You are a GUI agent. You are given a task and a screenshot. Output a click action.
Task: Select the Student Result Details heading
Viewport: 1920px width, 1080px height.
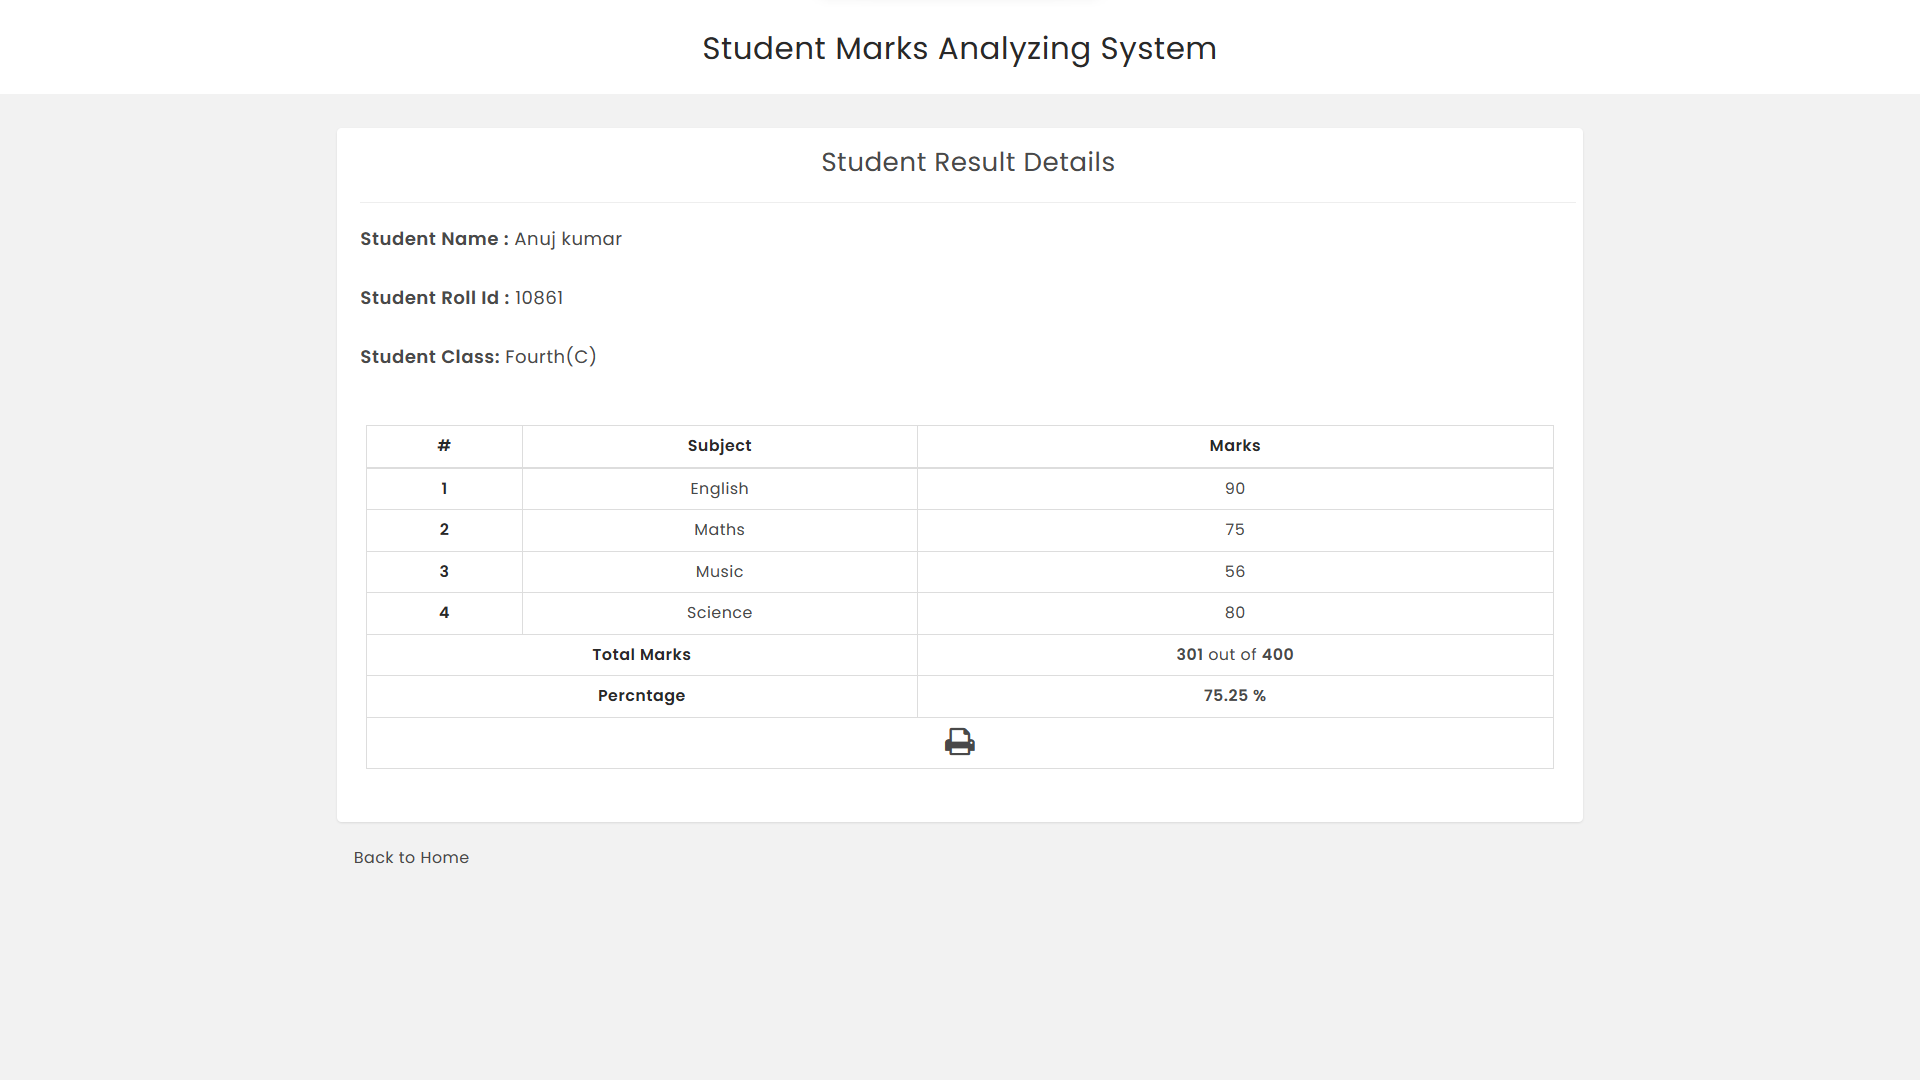(x=967, y=162)
